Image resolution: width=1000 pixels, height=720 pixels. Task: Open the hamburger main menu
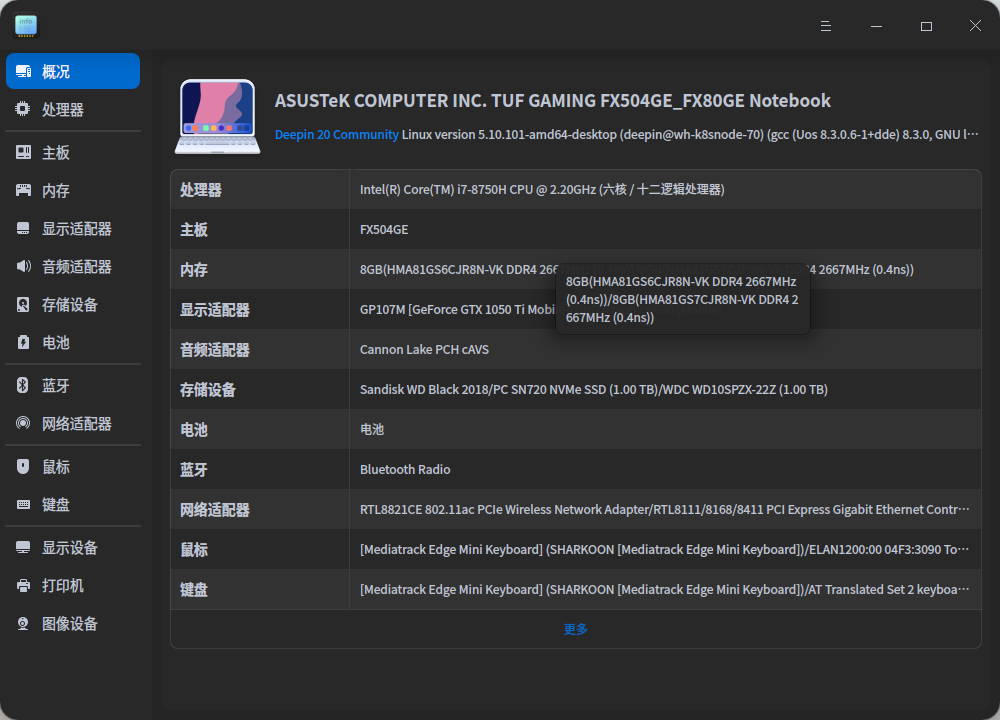tap(826, 26)
